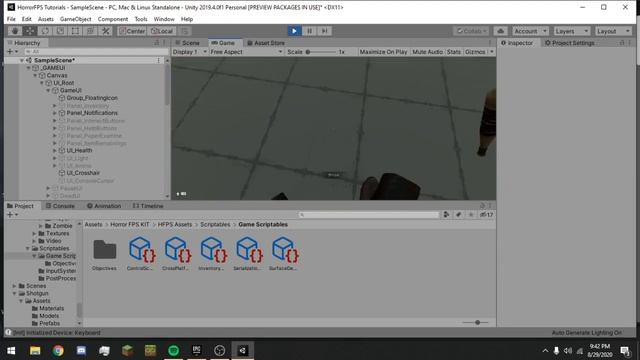Switch to the Console tab
640x360 pixels.
tap(60, 206)
